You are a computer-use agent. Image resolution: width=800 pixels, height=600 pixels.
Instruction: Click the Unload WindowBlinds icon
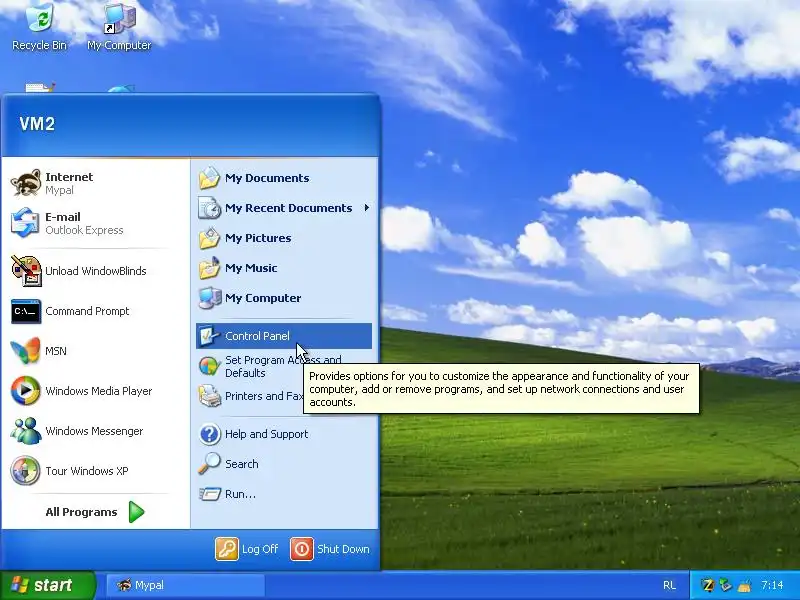pos(26,270)
